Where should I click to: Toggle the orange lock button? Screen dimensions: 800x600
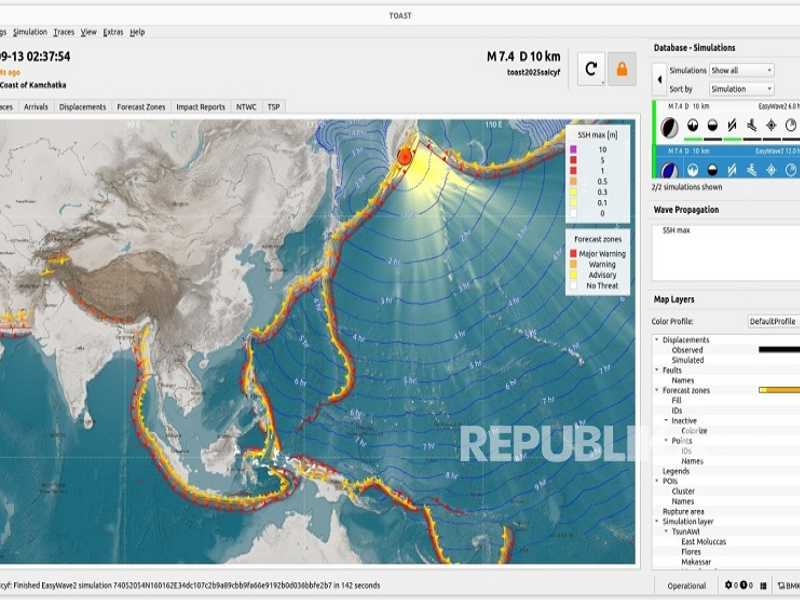tap(622, 69)
